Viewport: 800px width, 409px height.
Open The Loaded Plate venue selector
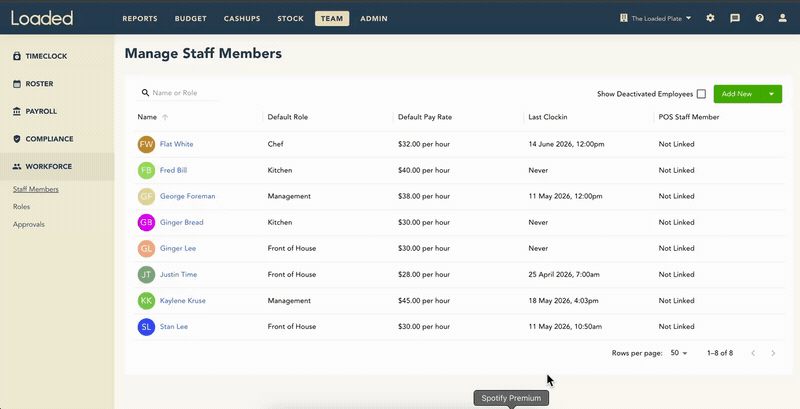(656, 18)
